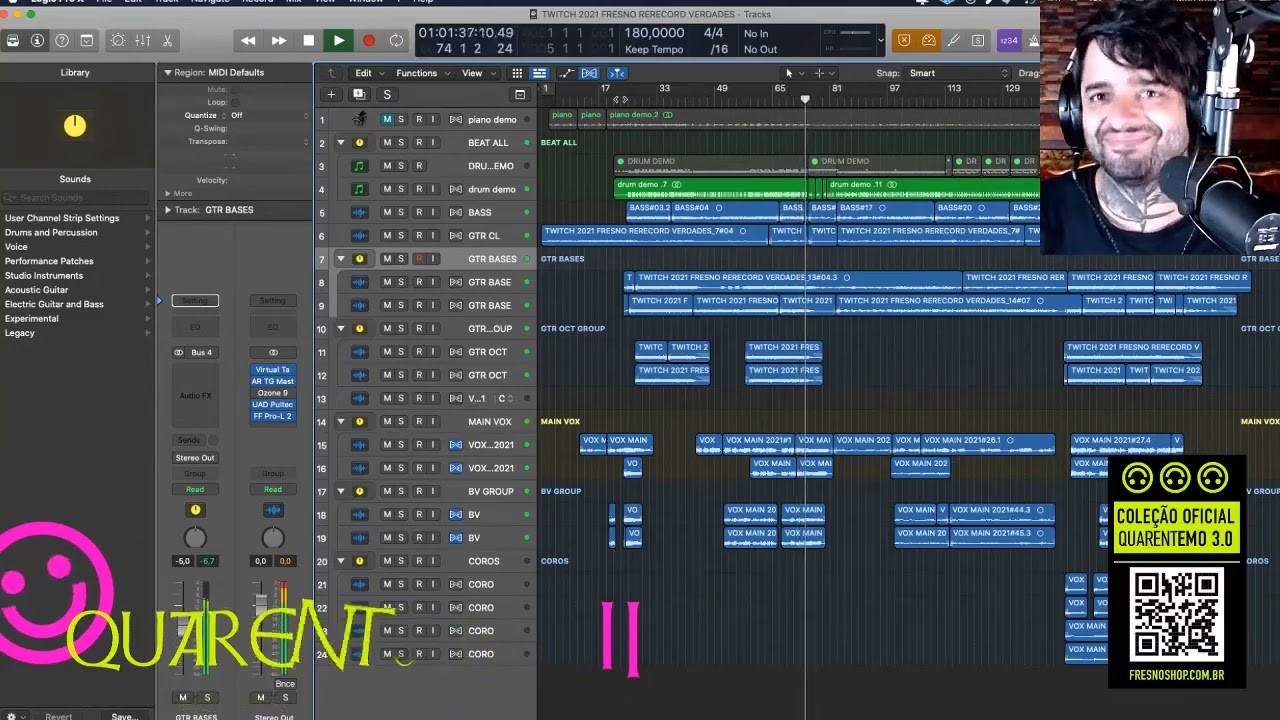Image resolution: width=1280 pixels, height=720 pixels.
Task: Record-enable the GTR CL track
Action: 419,236
